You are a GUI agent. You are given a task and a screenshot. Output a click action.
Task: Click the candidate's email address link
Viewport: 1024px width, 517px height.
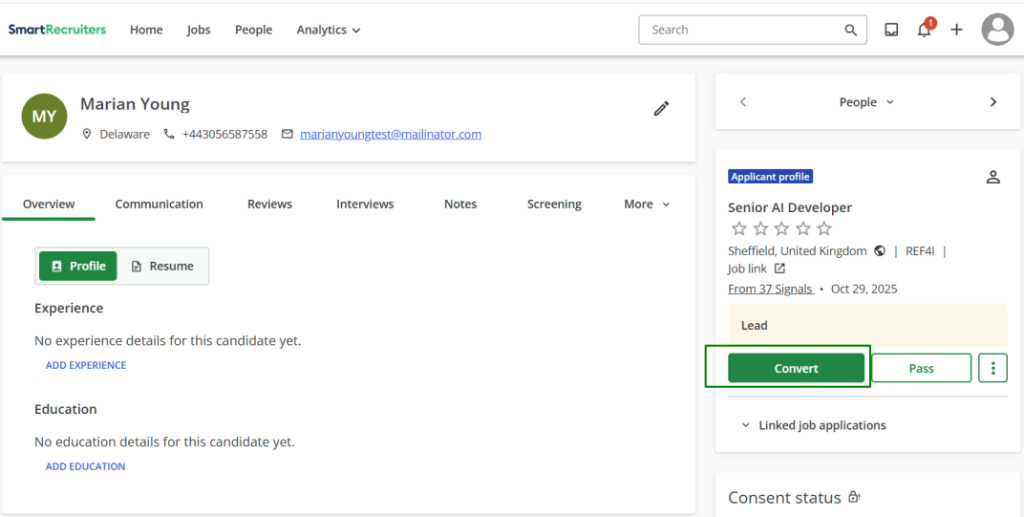391,134
